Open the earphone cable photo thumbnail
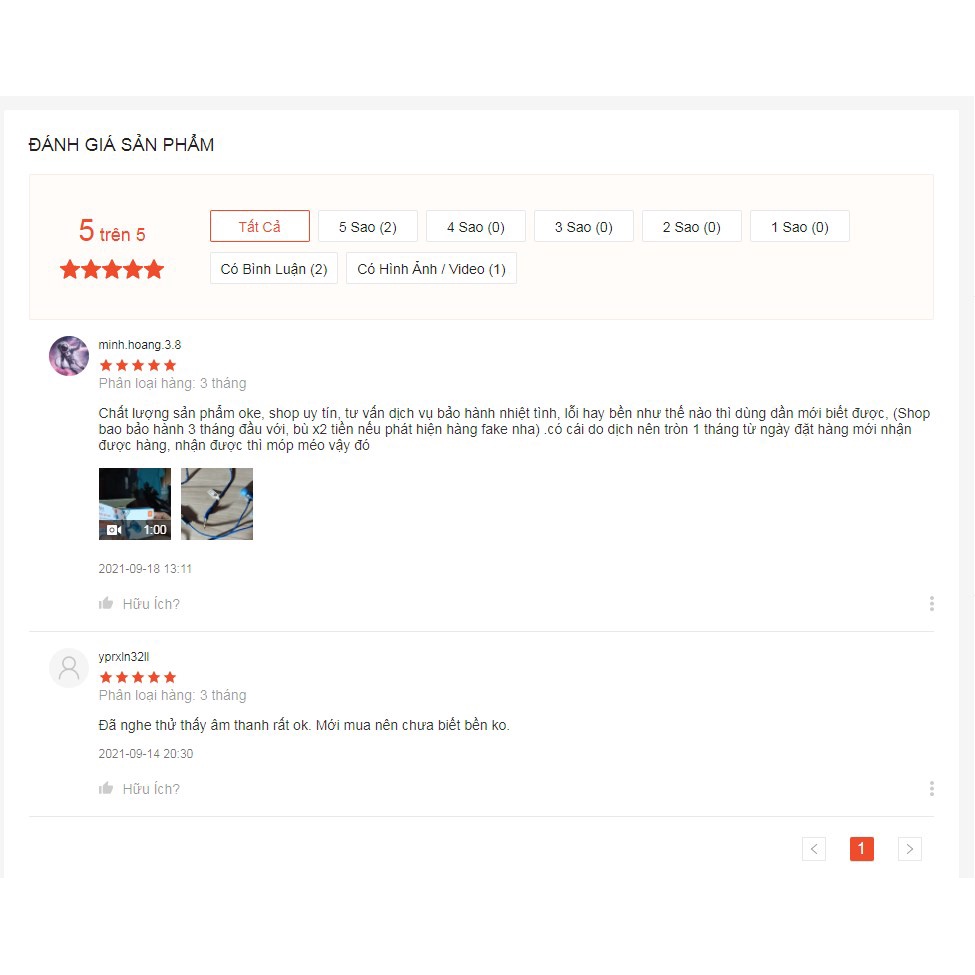 pos(217,504)
